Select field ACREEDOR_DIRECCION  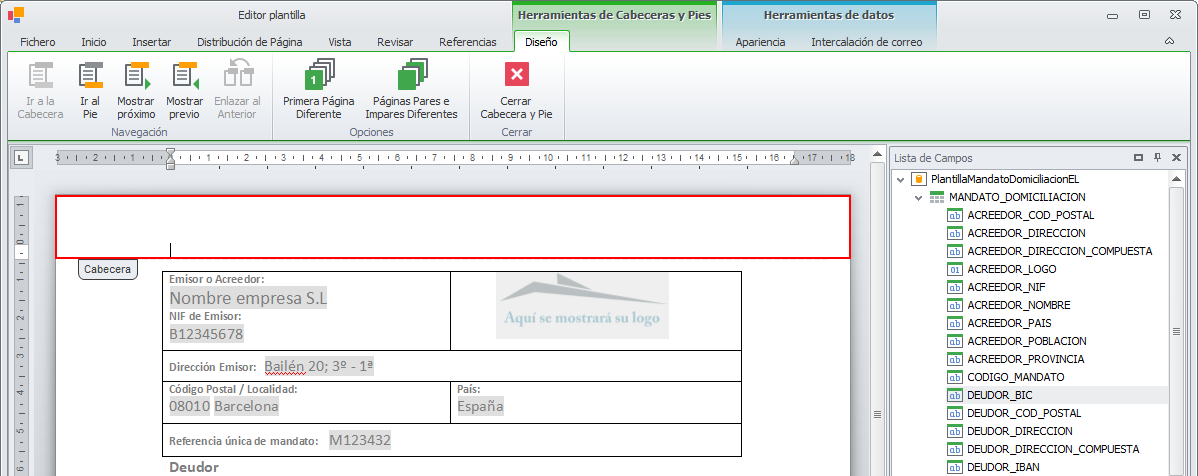click(1026, 232)
